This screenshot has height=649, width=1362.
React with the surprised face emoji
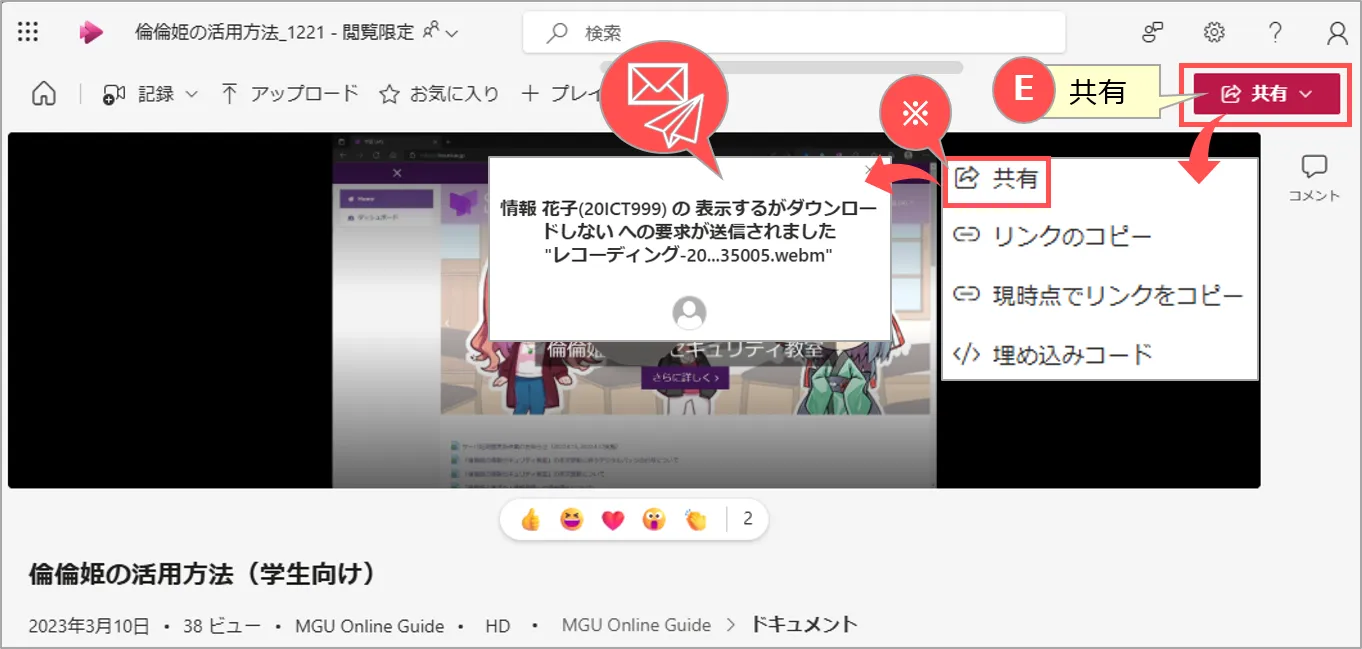pos(654,520)
